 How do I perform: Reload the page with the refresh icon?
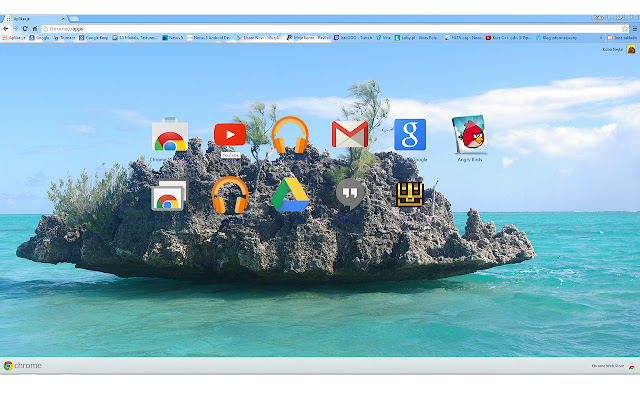25,29
